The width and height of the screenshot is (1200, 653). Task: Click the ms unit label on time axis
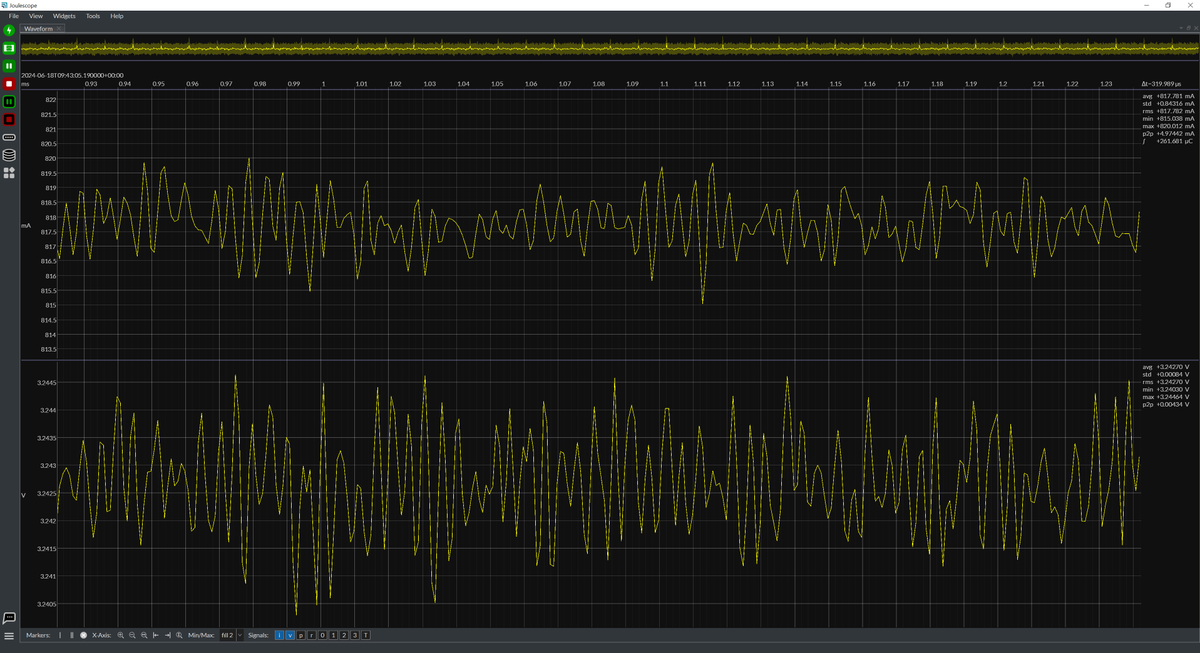click(25, 84)
